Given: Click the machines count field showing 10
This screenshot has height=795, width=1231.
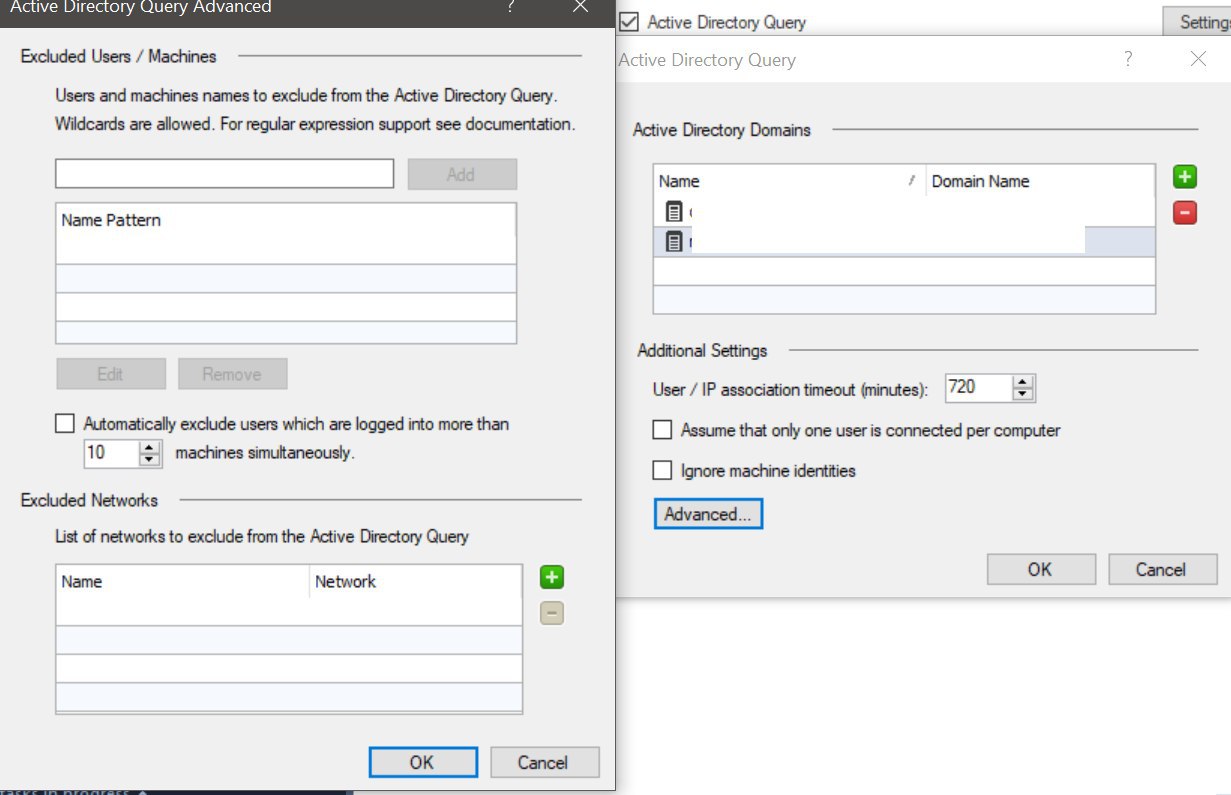Looking at the screenshot, I should click(111, 453).
